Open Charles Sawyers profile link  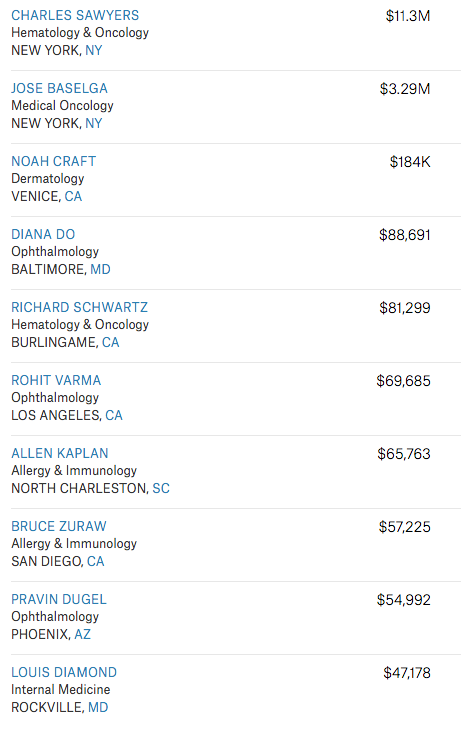pos(75,16)
